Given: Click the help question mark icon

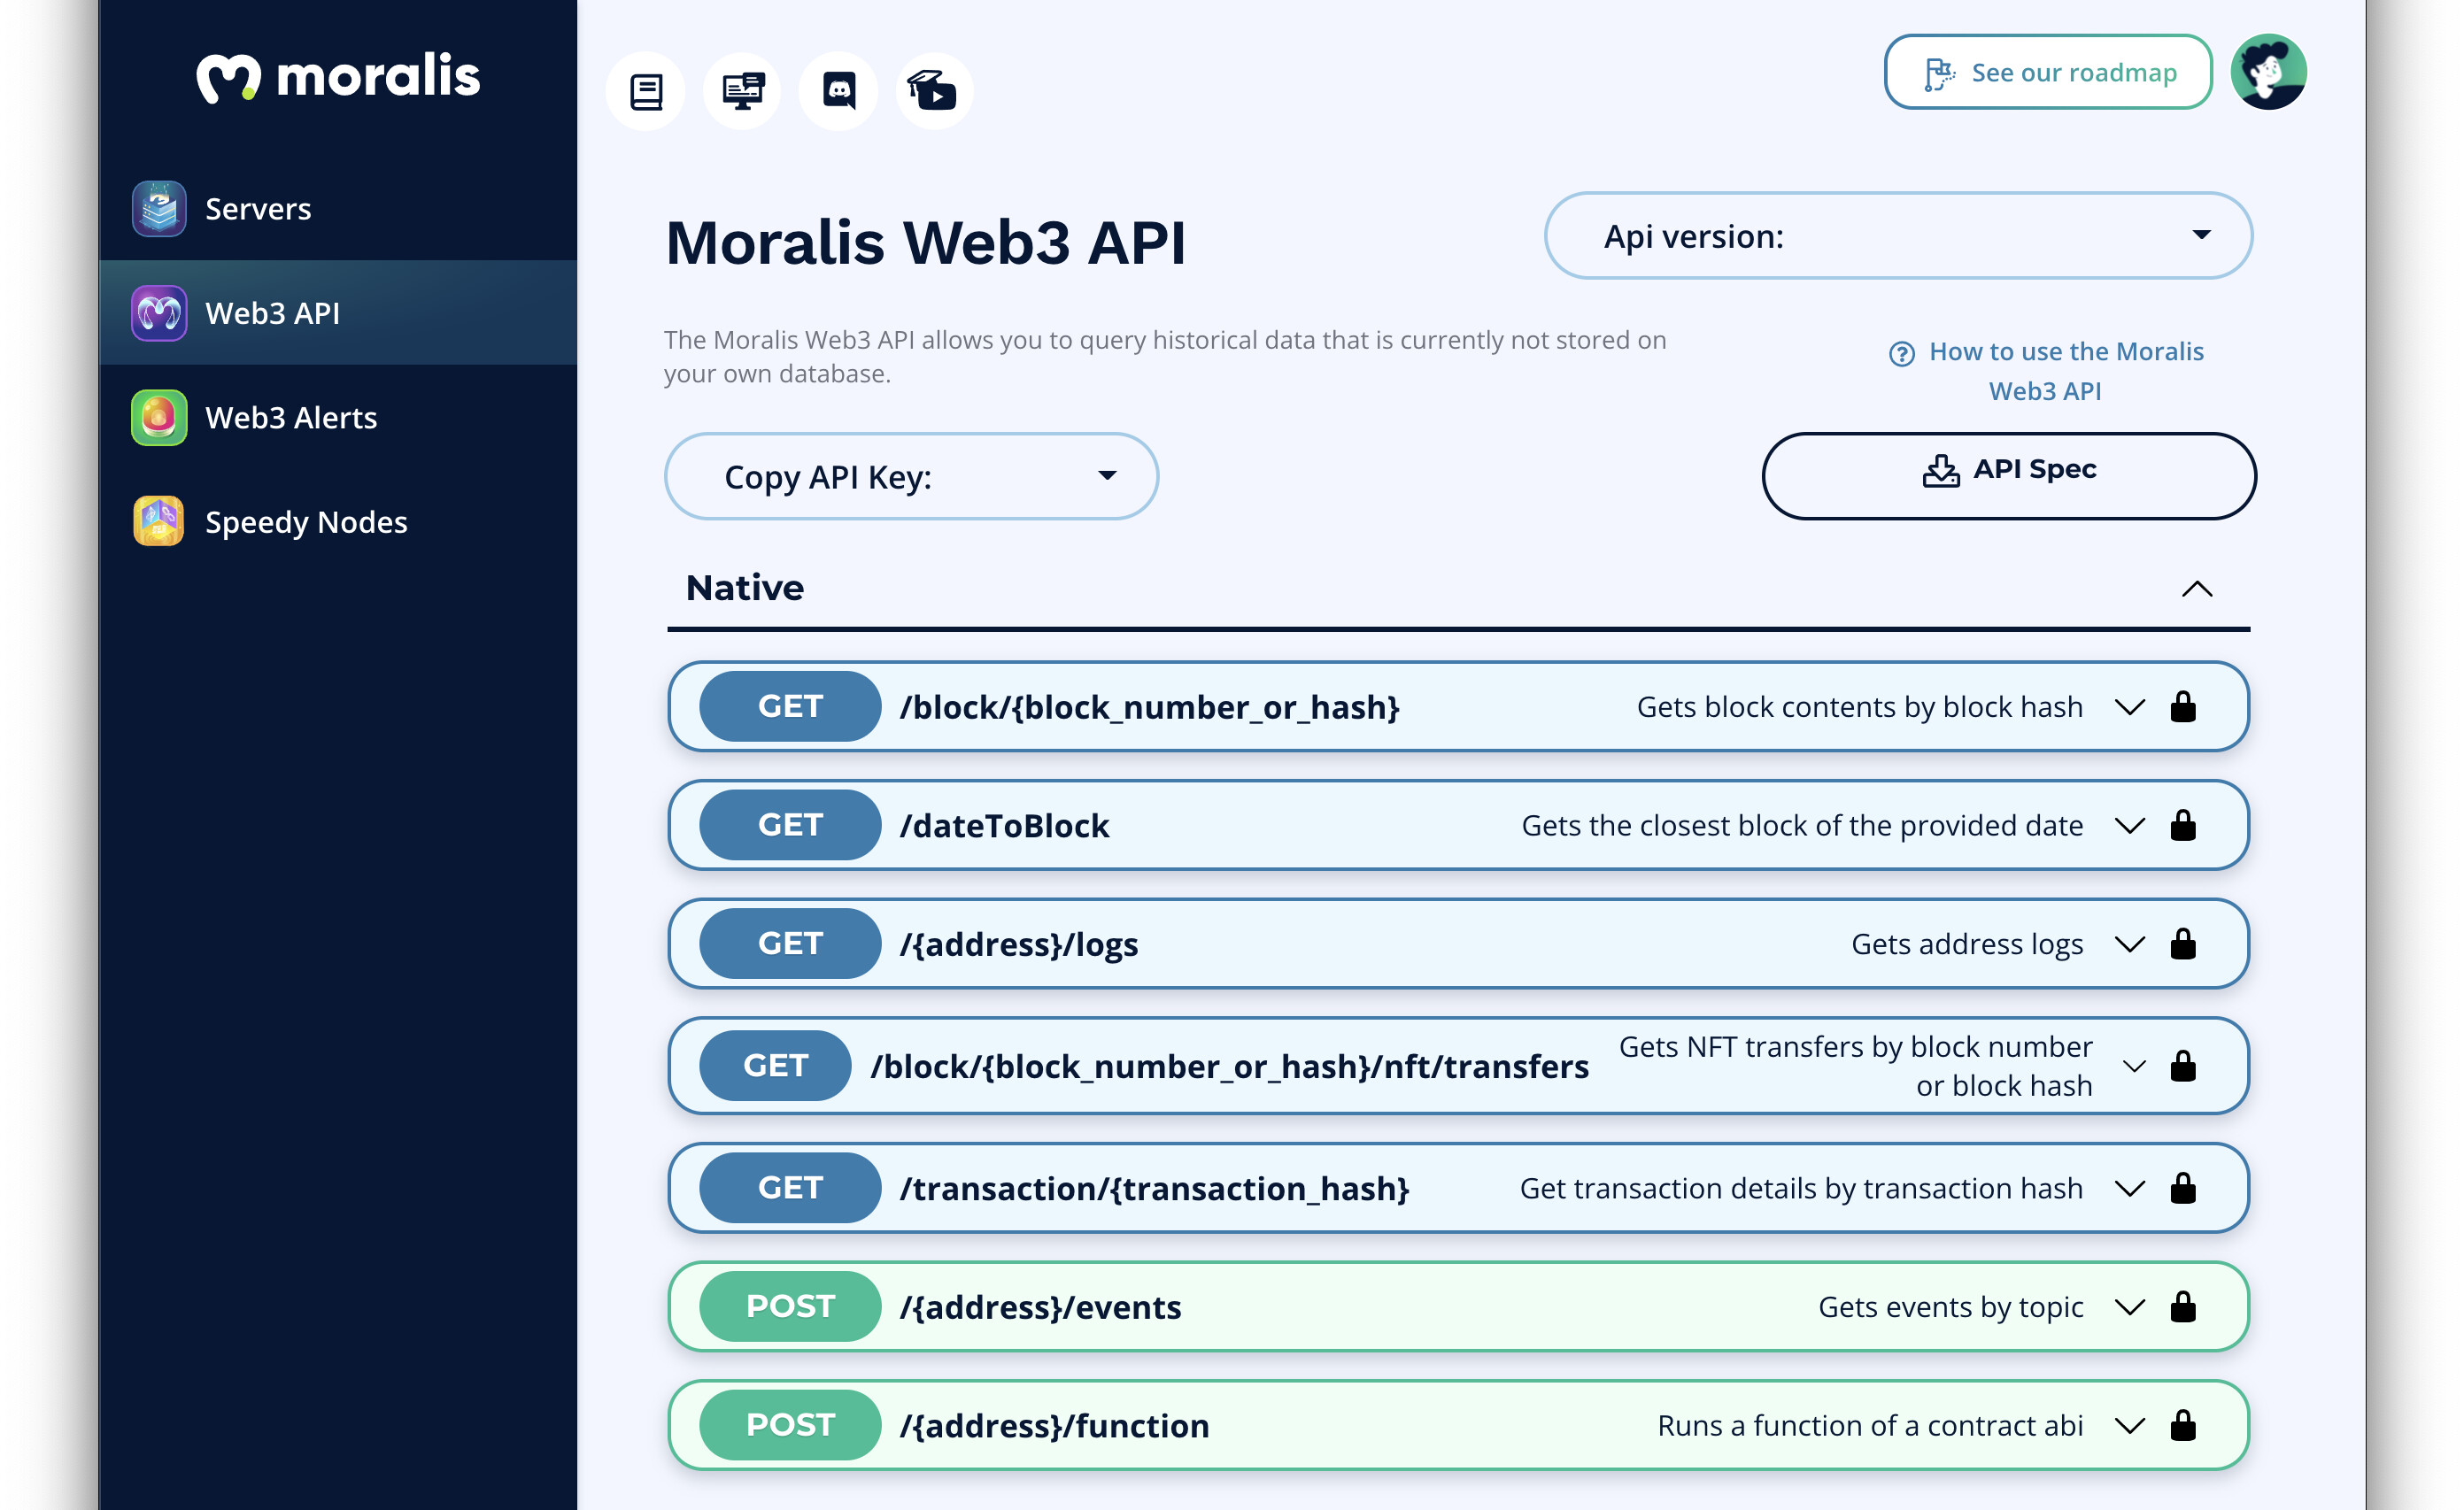Looking at the screenshot, I should point(1901,353).
